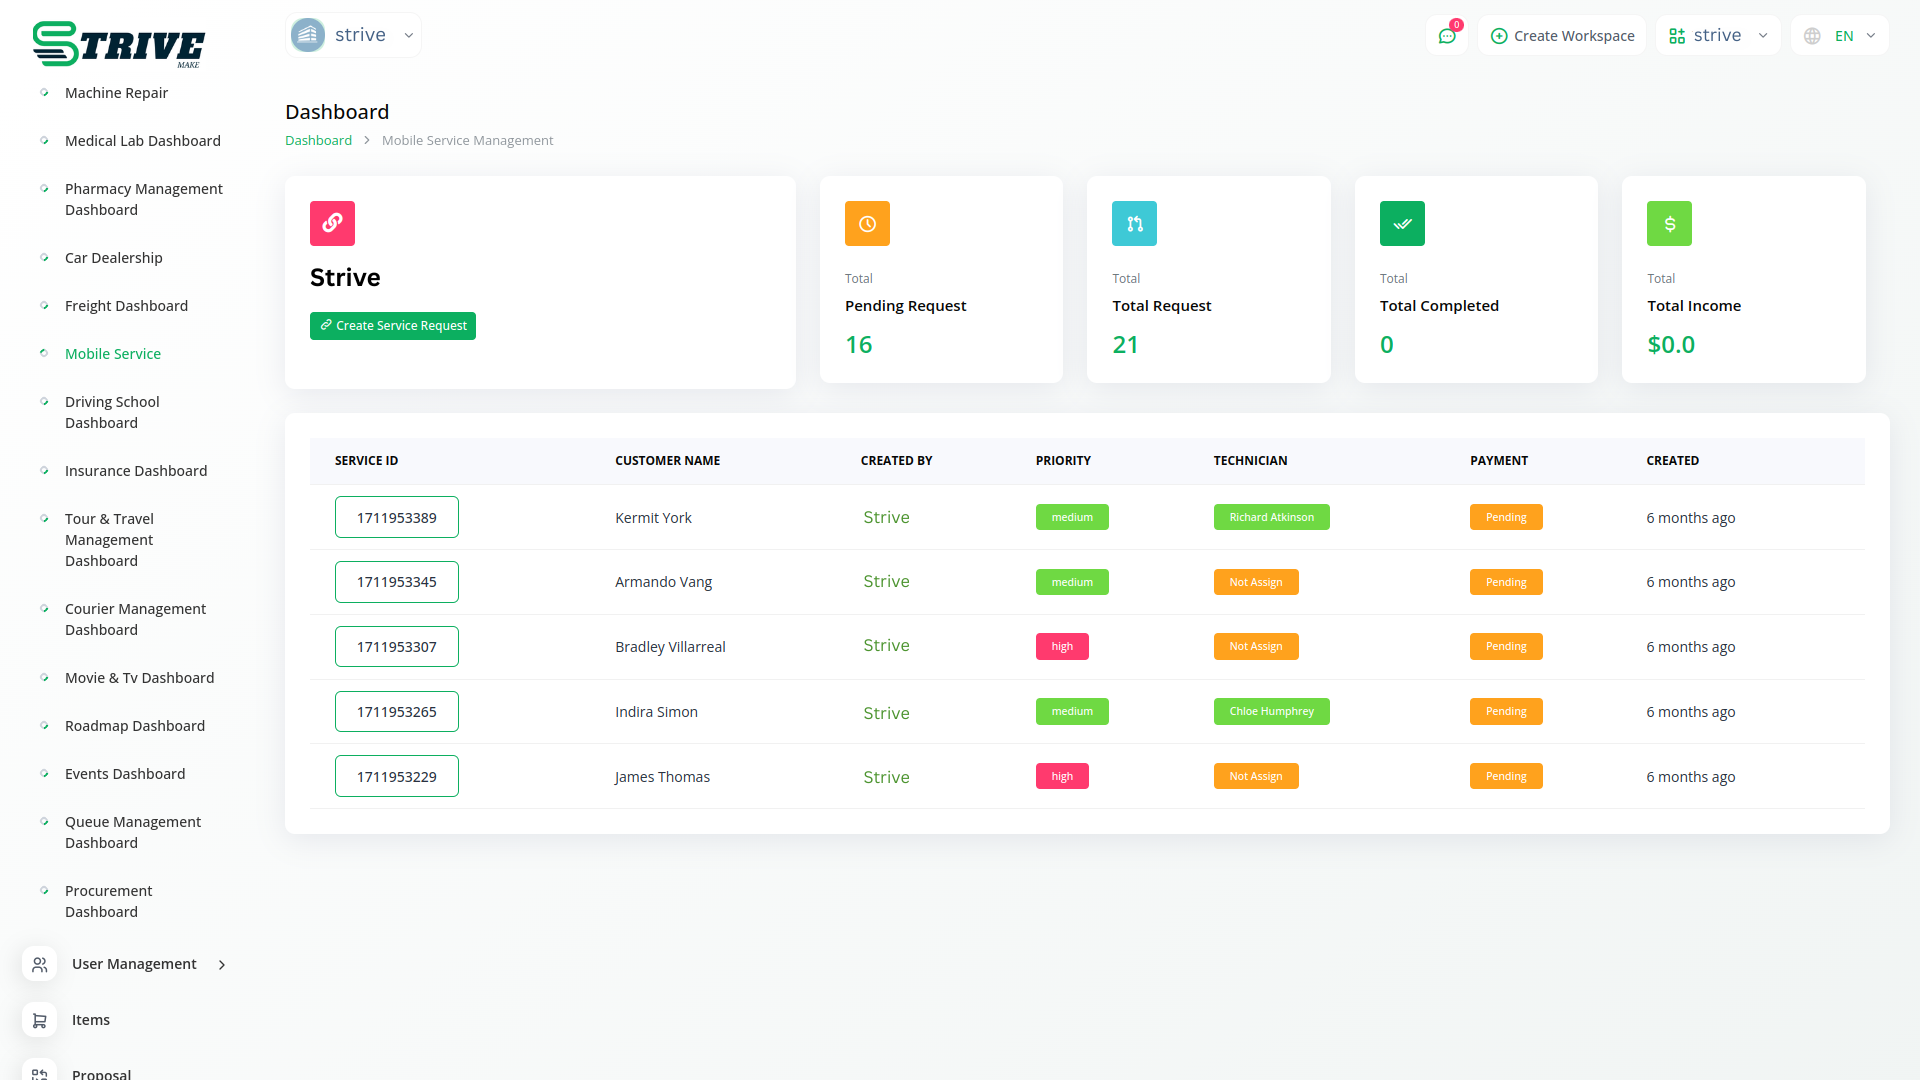
Task: Click the Create Workspace button
Action: click(1562, 36)
